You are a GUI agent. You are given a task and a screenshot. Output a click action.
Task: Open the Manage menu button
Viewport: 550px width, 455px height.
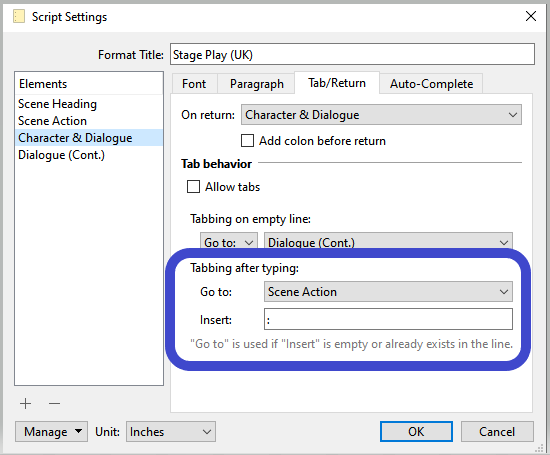click(52, 431)
